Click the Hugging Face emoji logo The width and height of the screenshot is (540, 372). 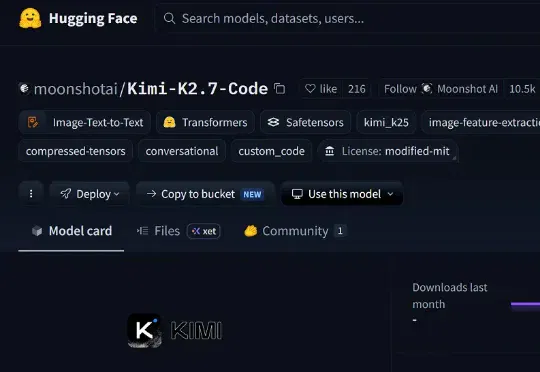point(30,18)
